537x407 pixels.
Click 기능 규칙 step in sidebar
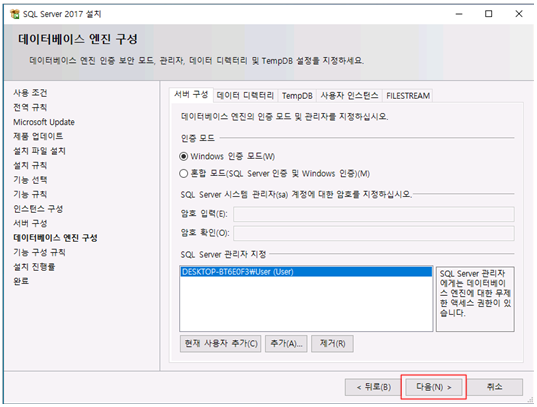(x=30, y=194)
